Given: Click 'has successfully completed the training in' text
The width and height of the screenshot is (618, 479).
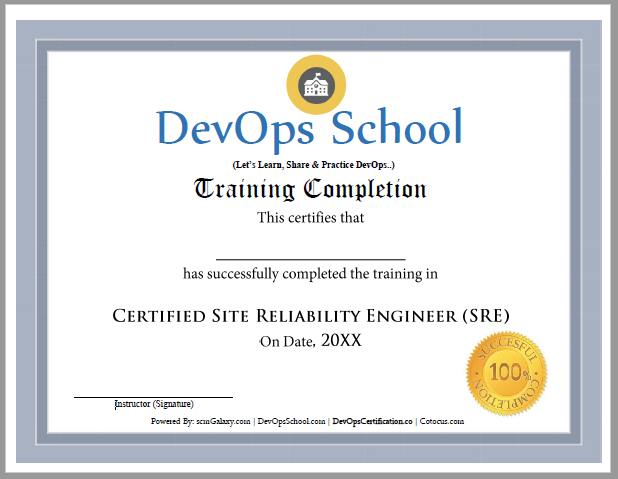Looking at the screenshot, I should pos(310,273).
